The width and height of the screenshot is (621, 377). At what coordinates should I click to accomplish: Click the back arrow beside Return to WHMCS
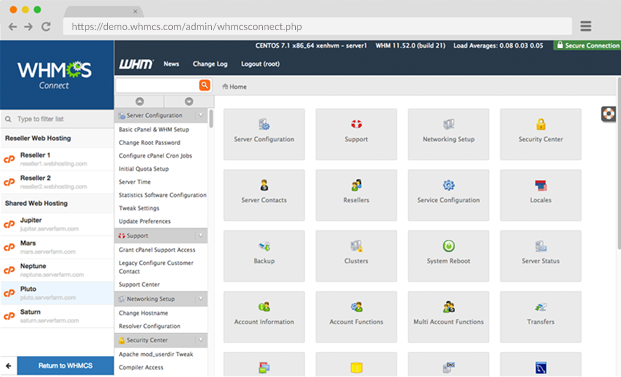click(8, 366)
